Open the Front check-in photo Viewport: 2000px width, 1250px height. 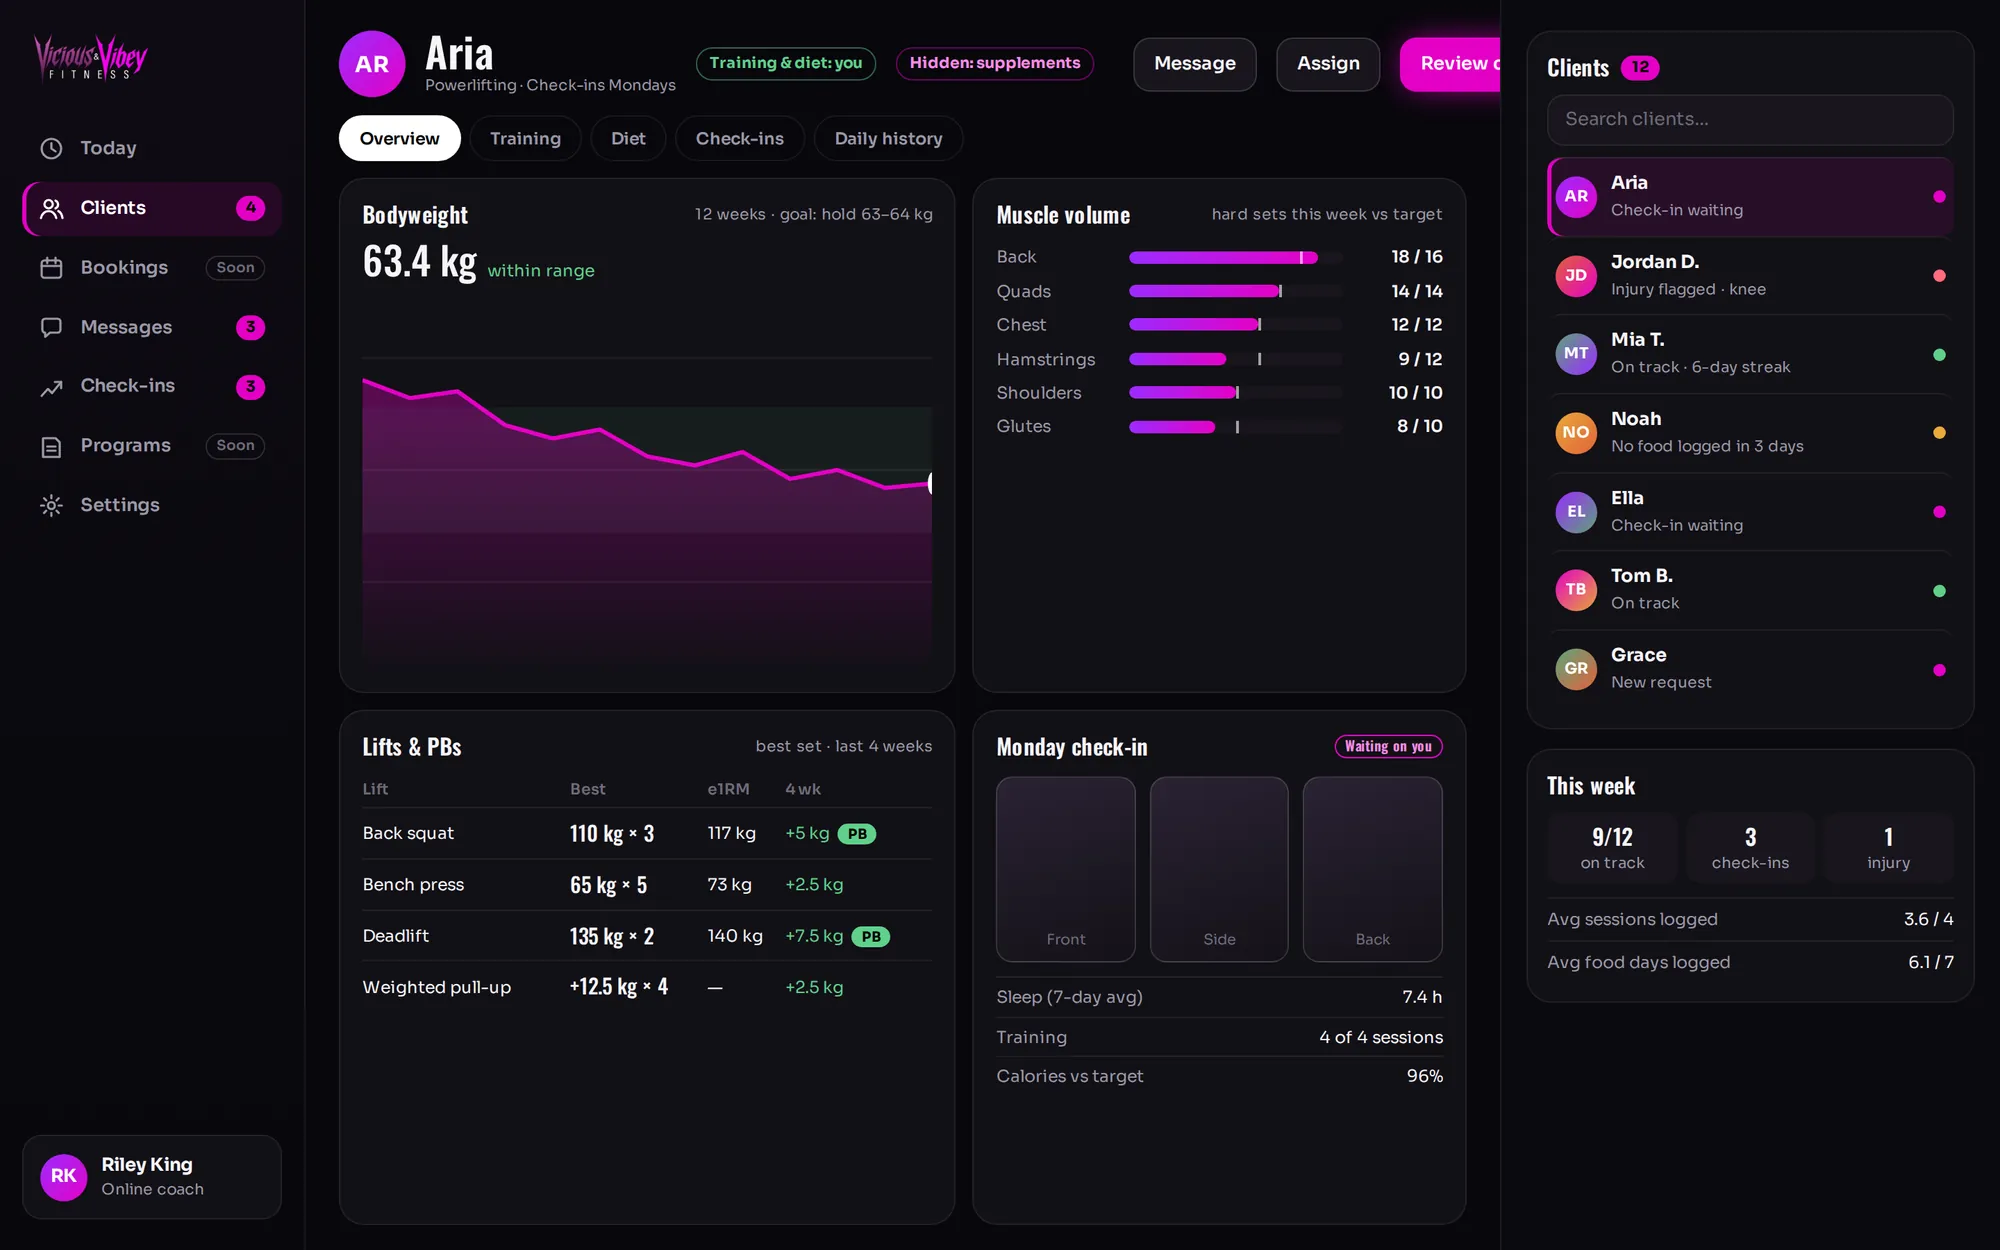pos(1065,869)
